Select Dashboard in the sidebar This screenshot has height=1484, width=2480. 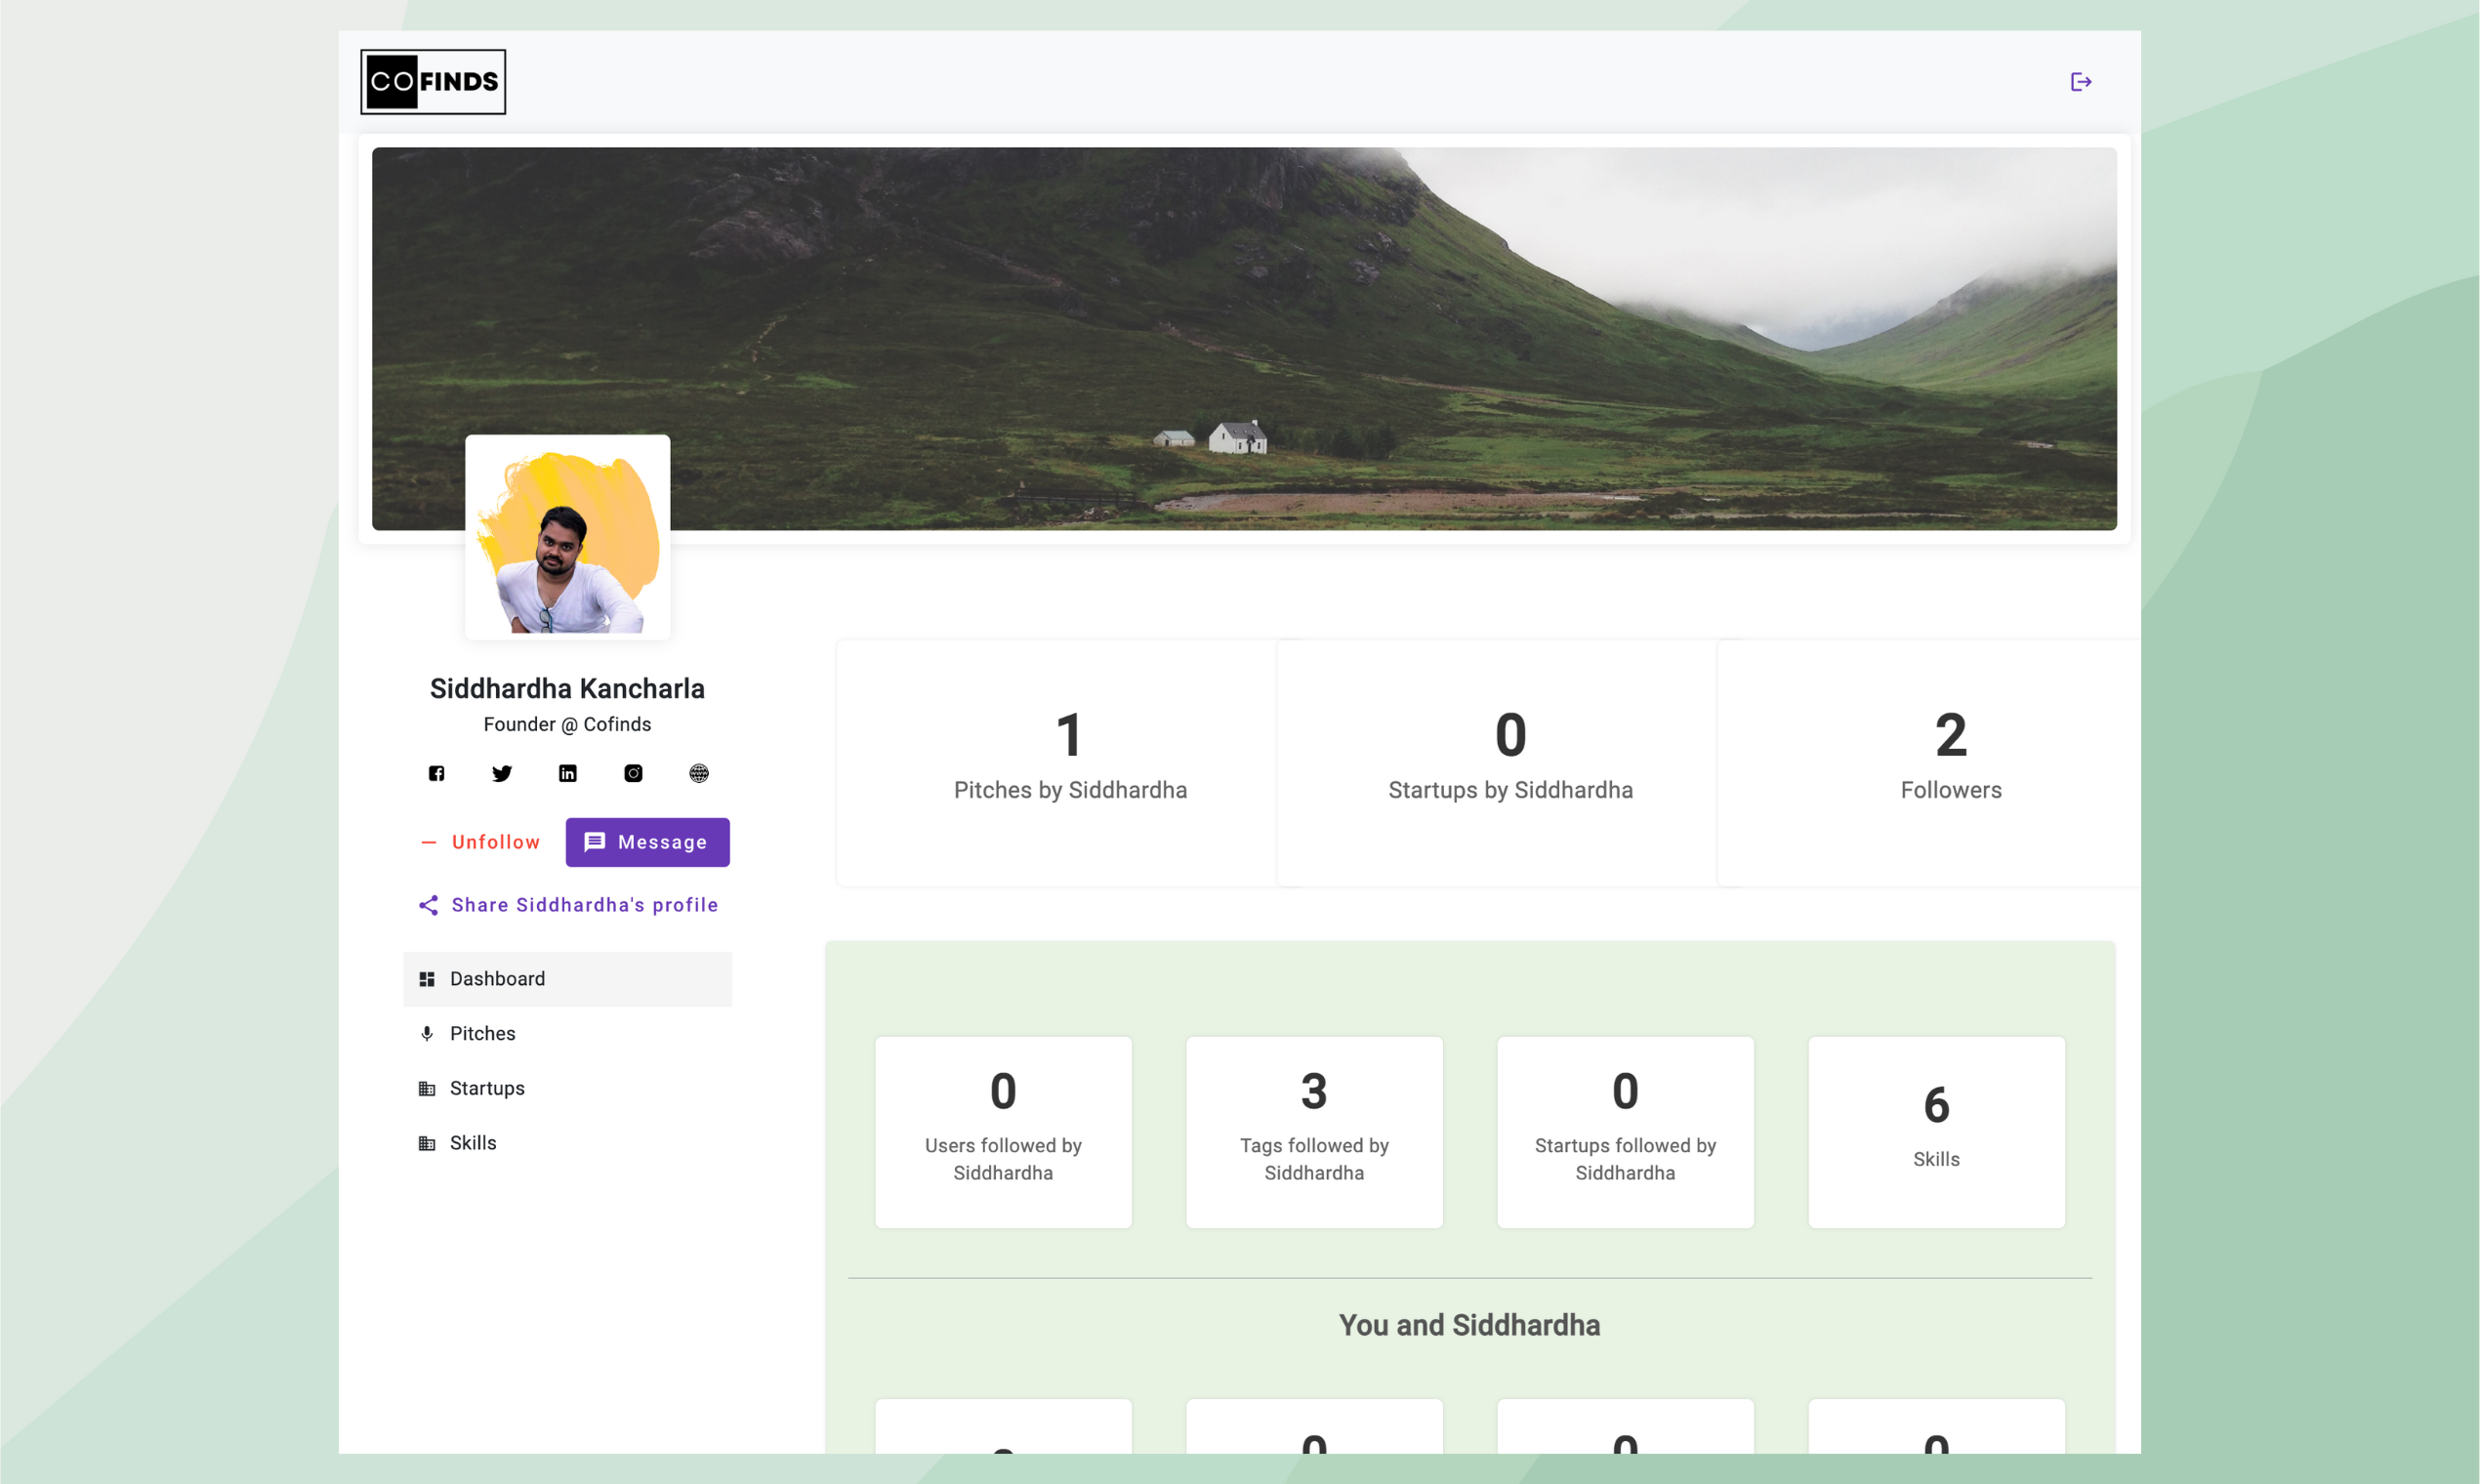(x=568, y=979)
